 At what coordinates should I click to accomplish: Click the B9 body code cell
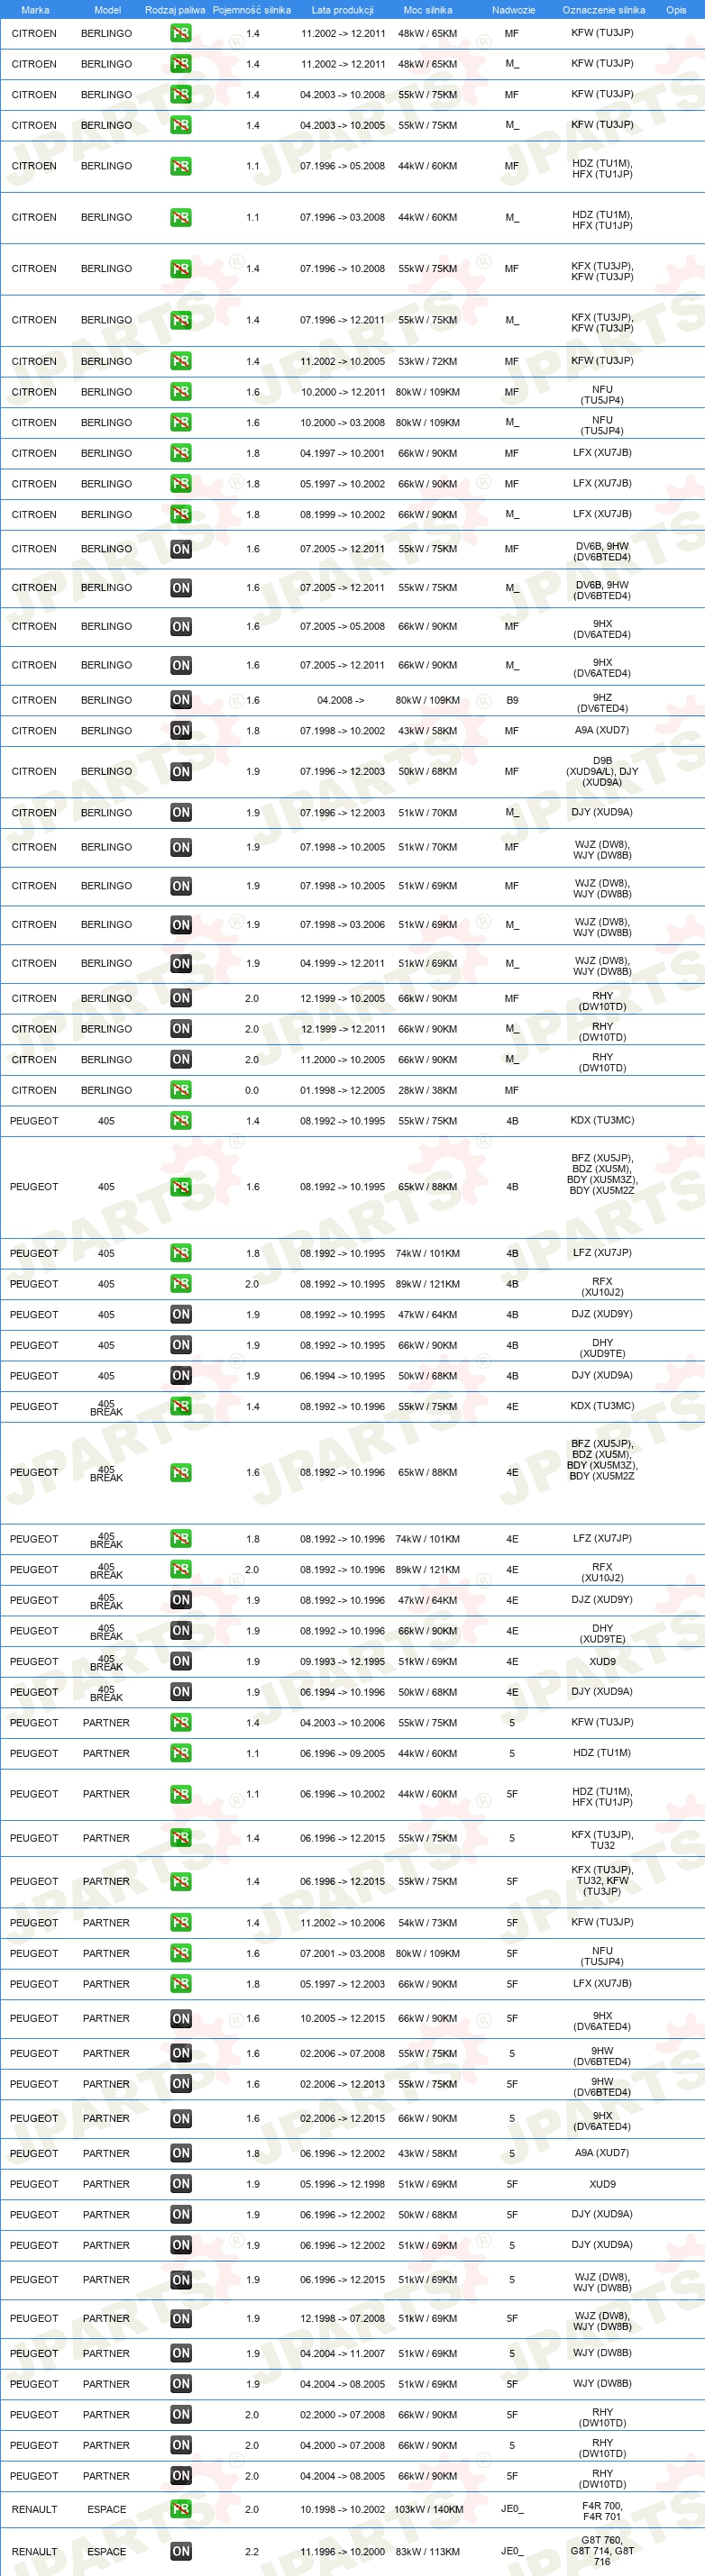(512, 700)
